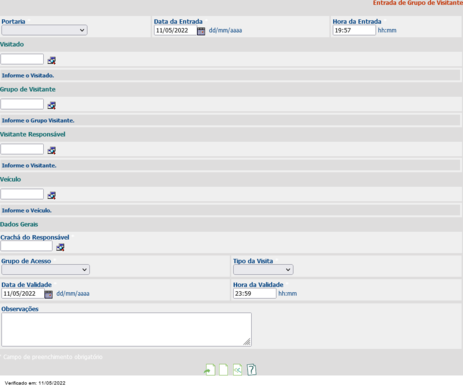Click the 'dd/mm/aaaa' hint beside Data de Validade
The image size is (463, 390).
click(x=73, y=294)
